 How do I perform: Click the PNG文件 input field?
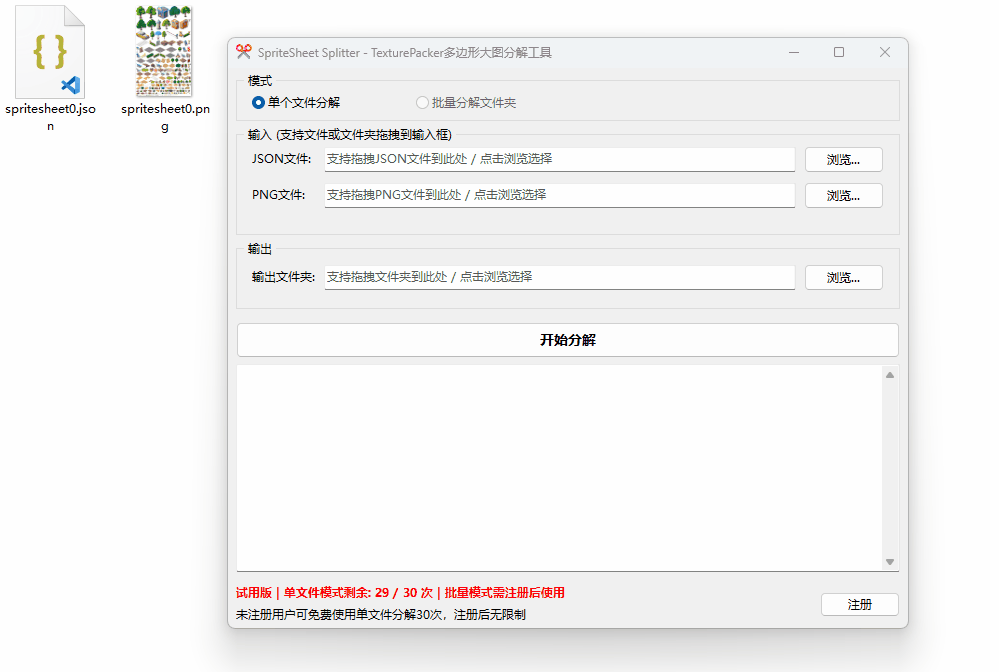click(558, 195)
